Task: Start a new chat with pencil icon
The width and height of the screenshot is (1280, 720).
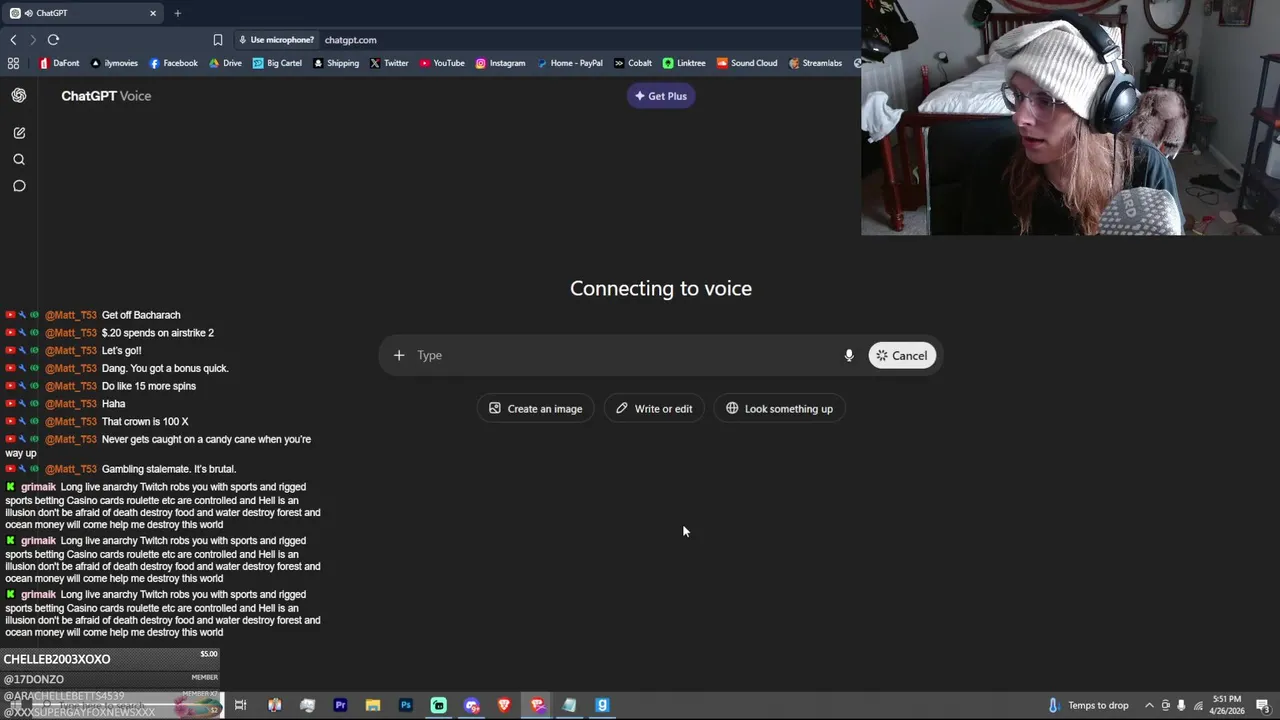Action: coord(19,133)
